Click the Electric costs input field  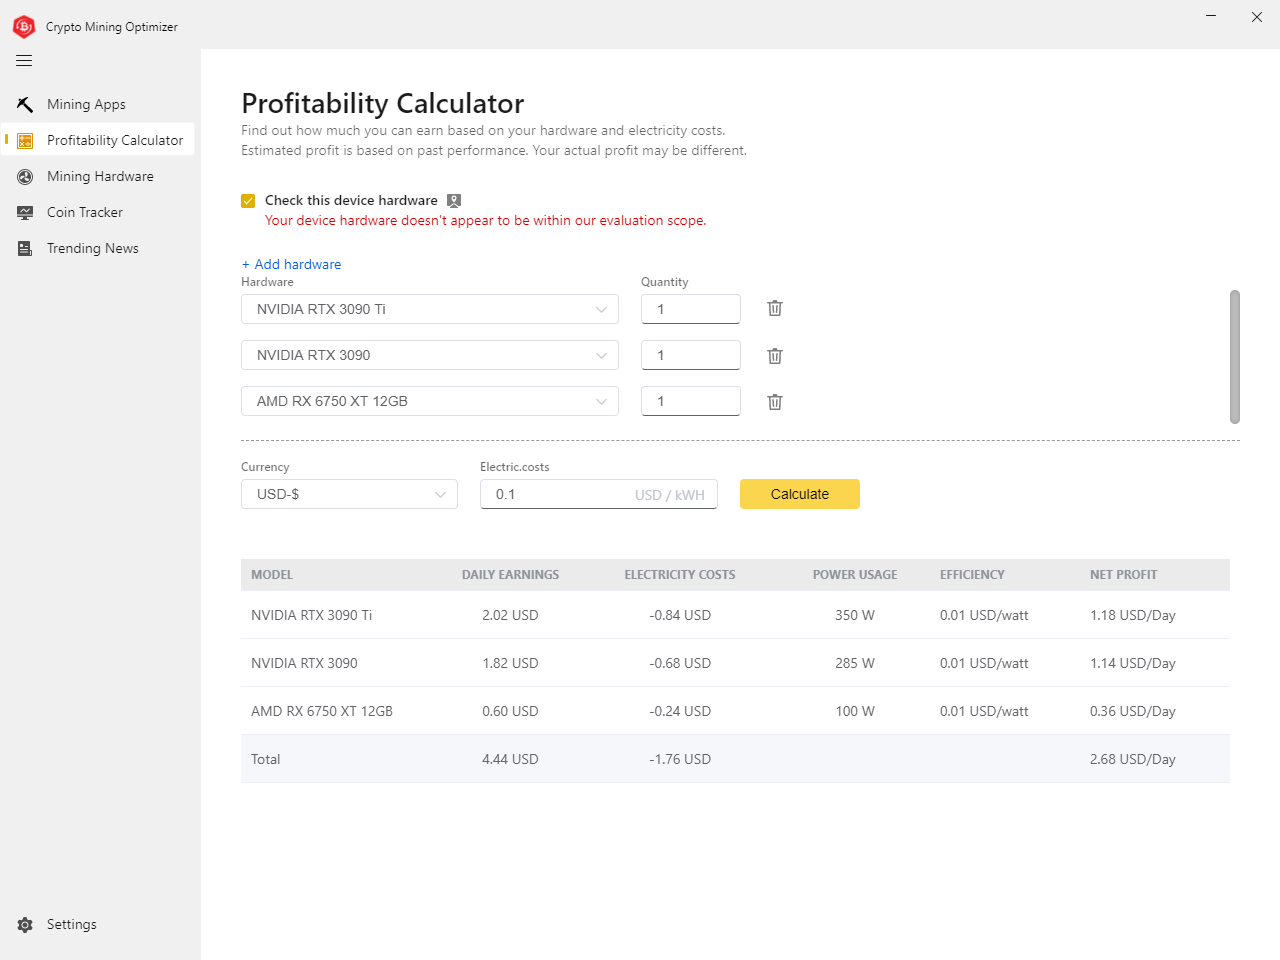click(x=560, y=495)
